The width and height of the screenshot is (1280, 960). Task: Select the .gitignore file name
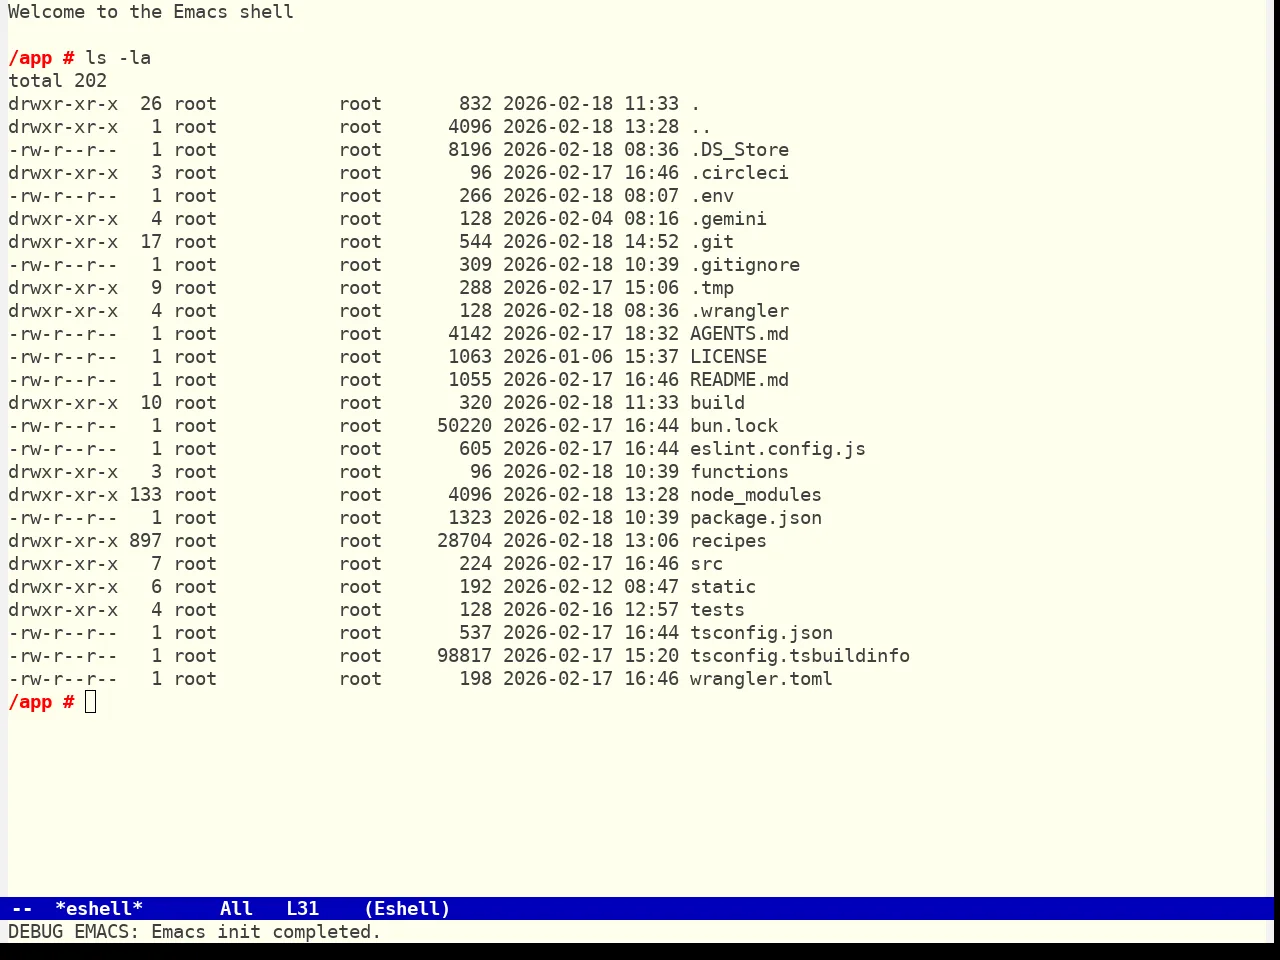pyautogui.click(x=745, y=265)
